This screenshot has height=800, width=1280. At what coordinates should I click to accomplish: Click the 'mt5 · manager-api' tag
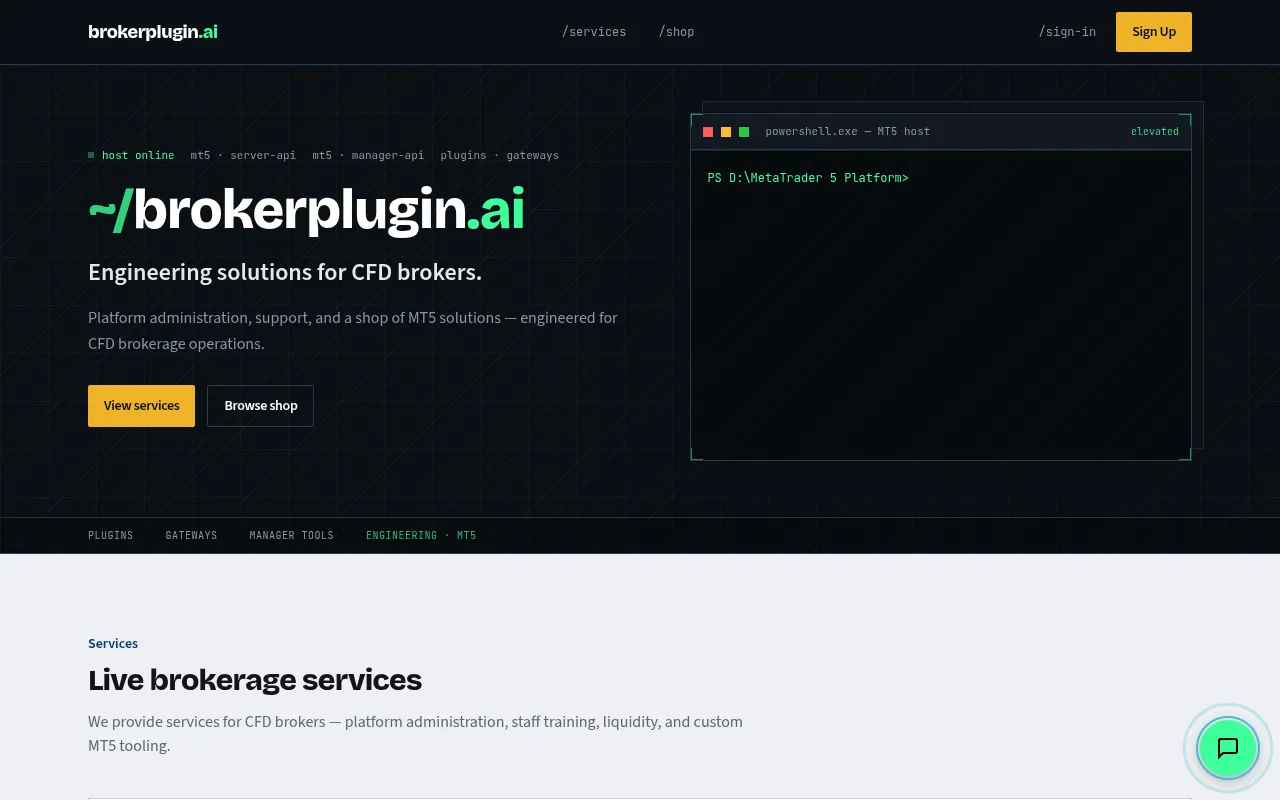click(368, 156)
